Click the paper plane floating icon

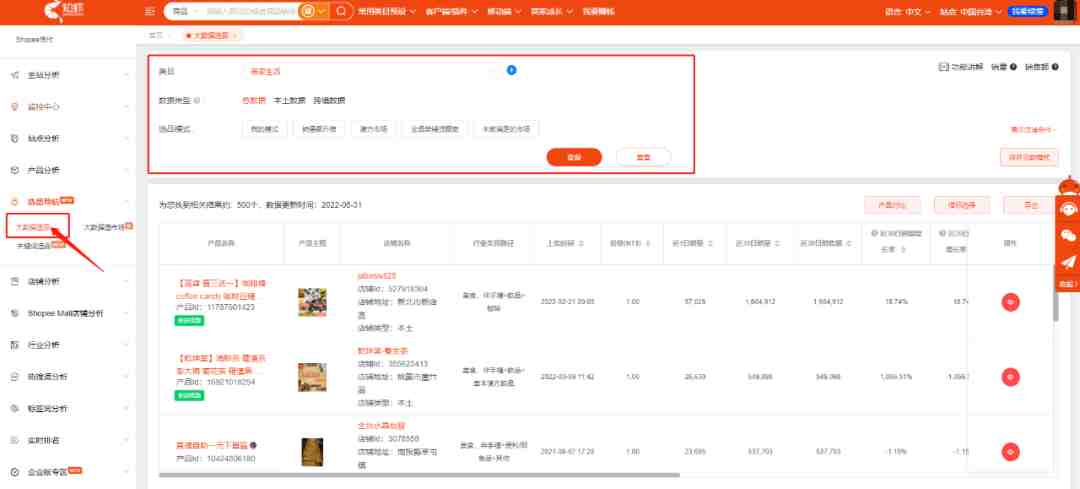tap(1068, 262)
